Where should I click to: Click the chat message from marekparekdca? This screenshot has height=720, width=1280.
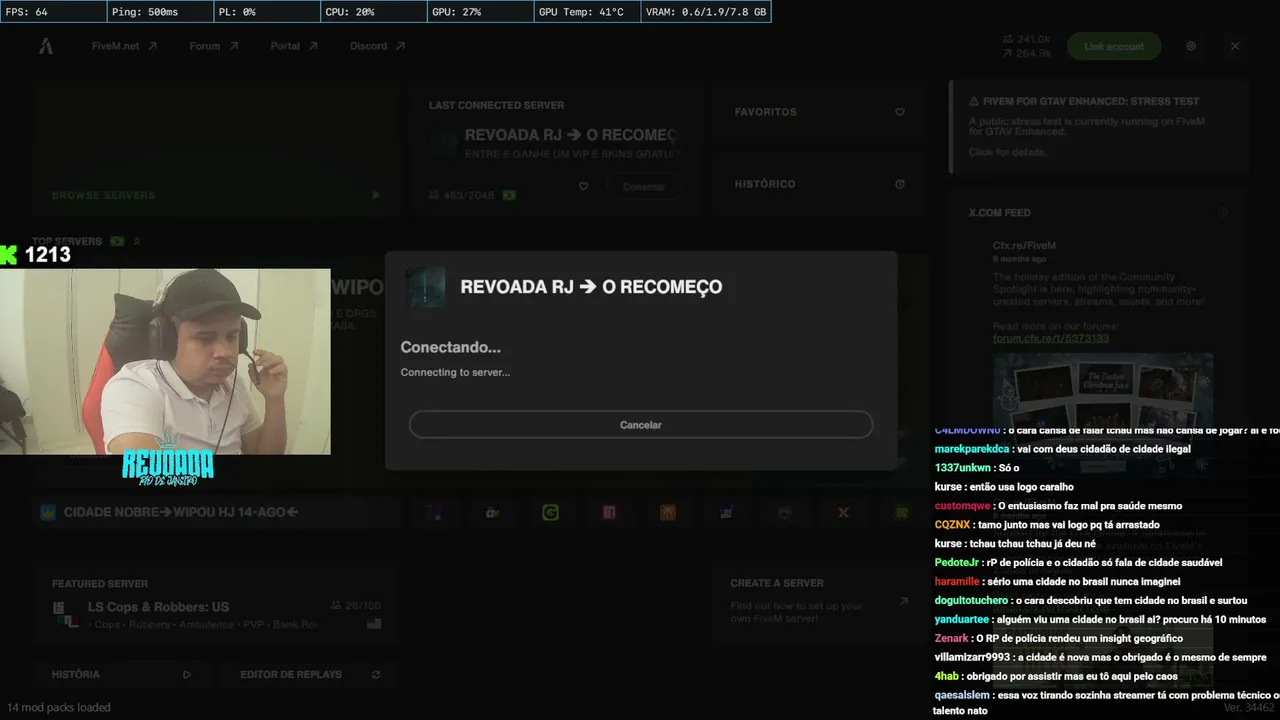(1063, 449)
